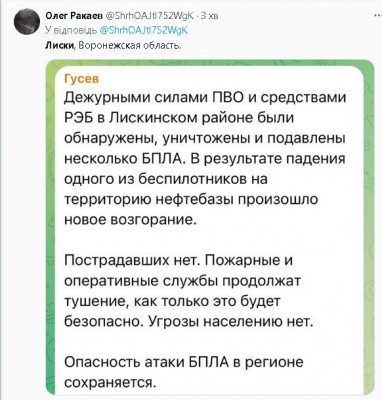This screenshot has height=400, width=382.
Task: Click the У відповідь label
Action: [x=71, y=30]
